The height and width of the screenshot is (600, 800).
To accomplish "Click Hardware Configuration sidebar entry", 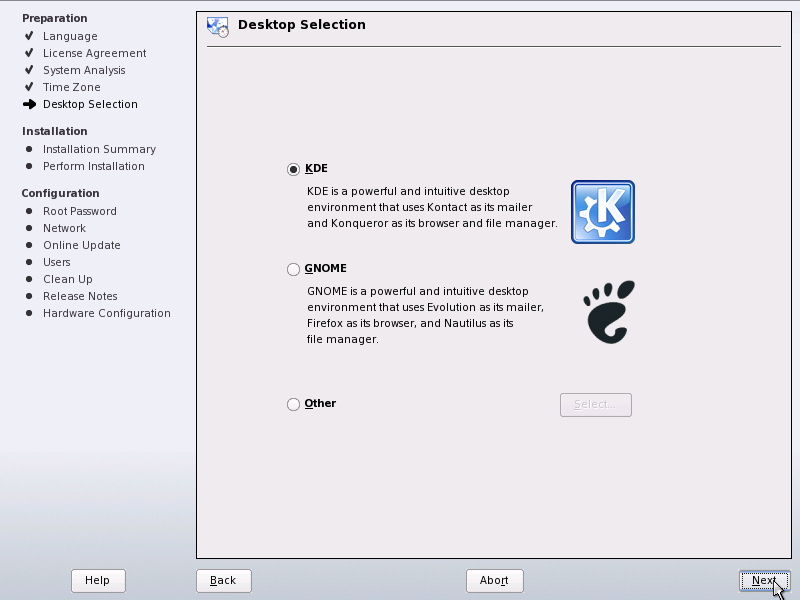I will [x=107, y=313].
